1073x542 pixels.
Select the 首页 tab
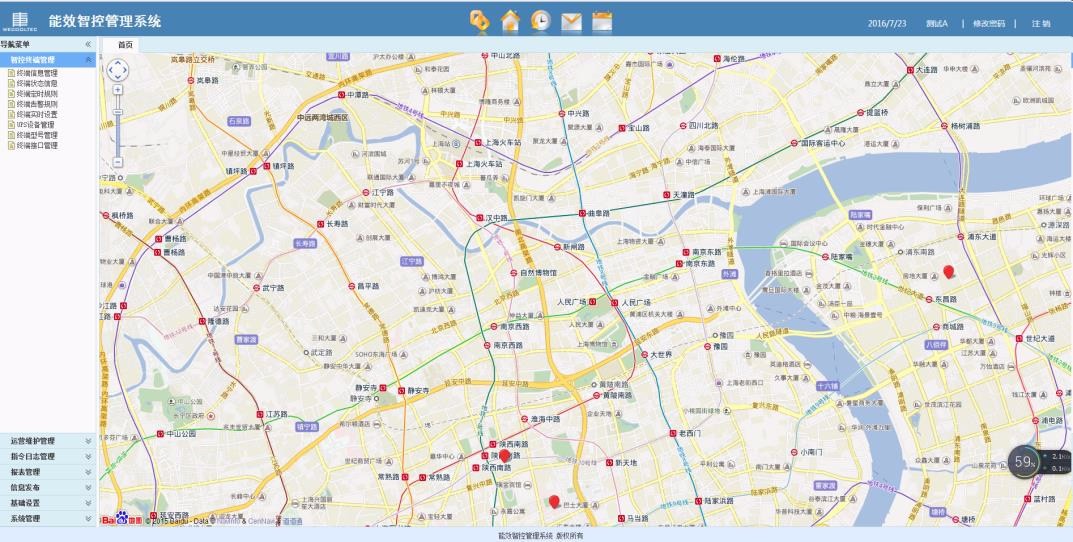(125, 44)
